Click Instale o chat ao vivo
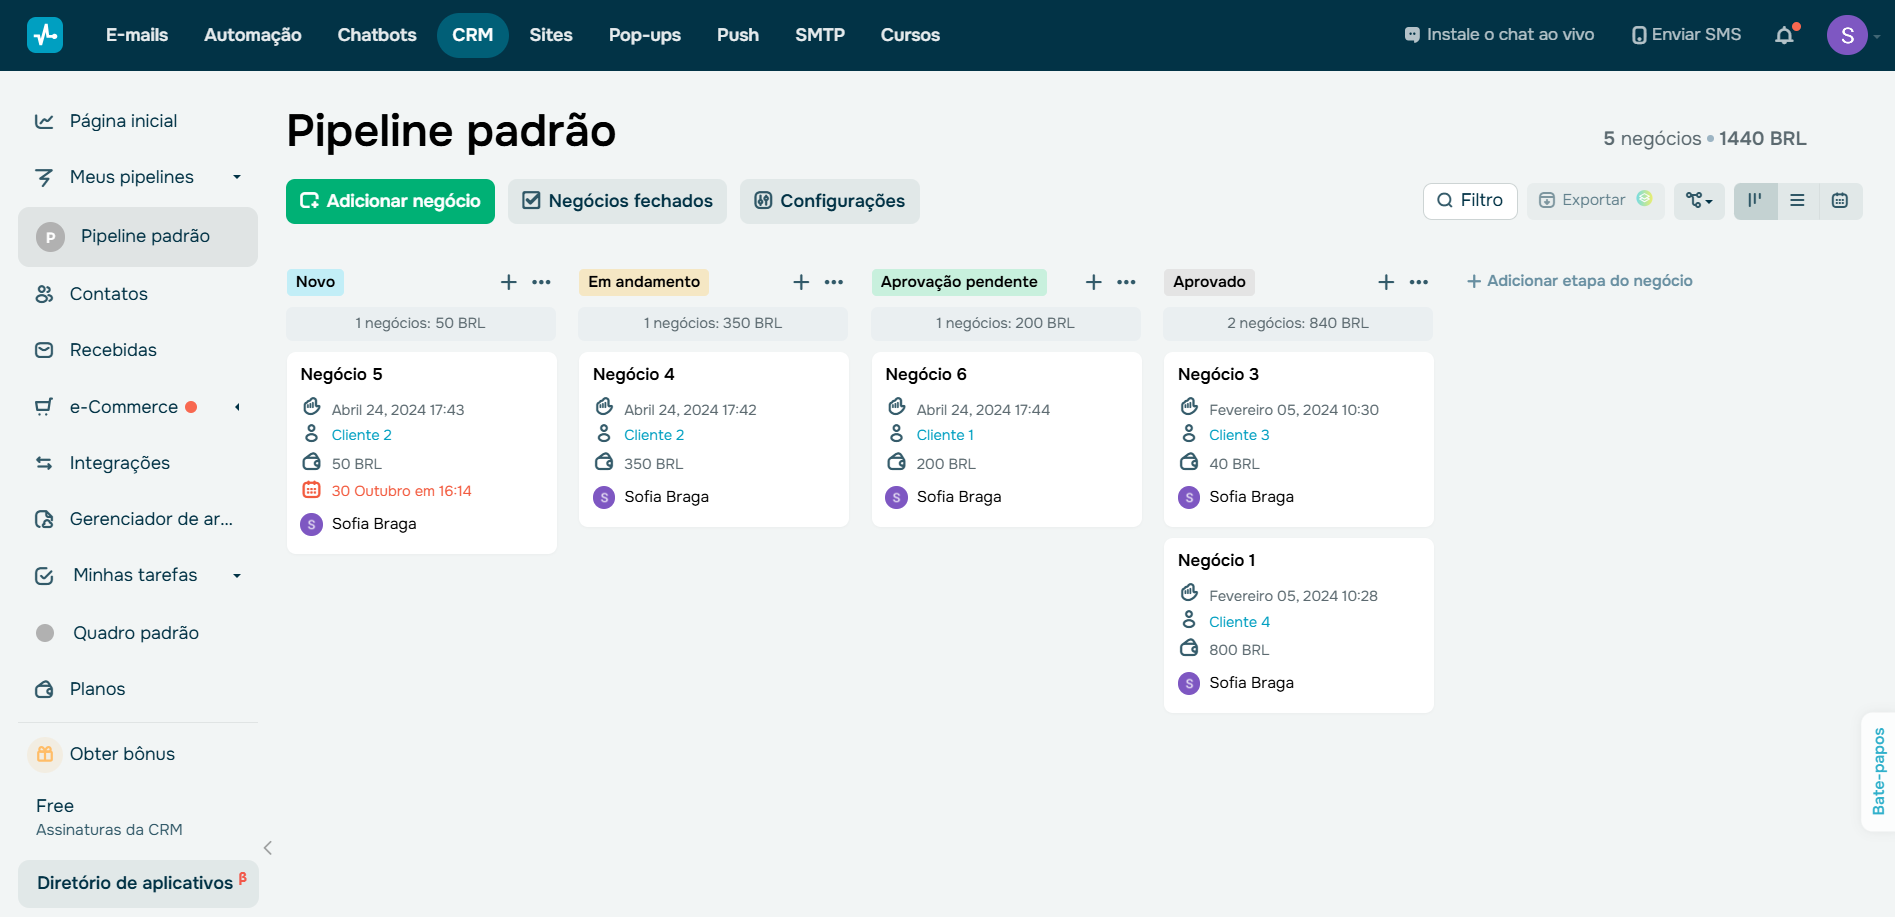The width and height of the screenshot is (1895, 917). click(1499, 35)
